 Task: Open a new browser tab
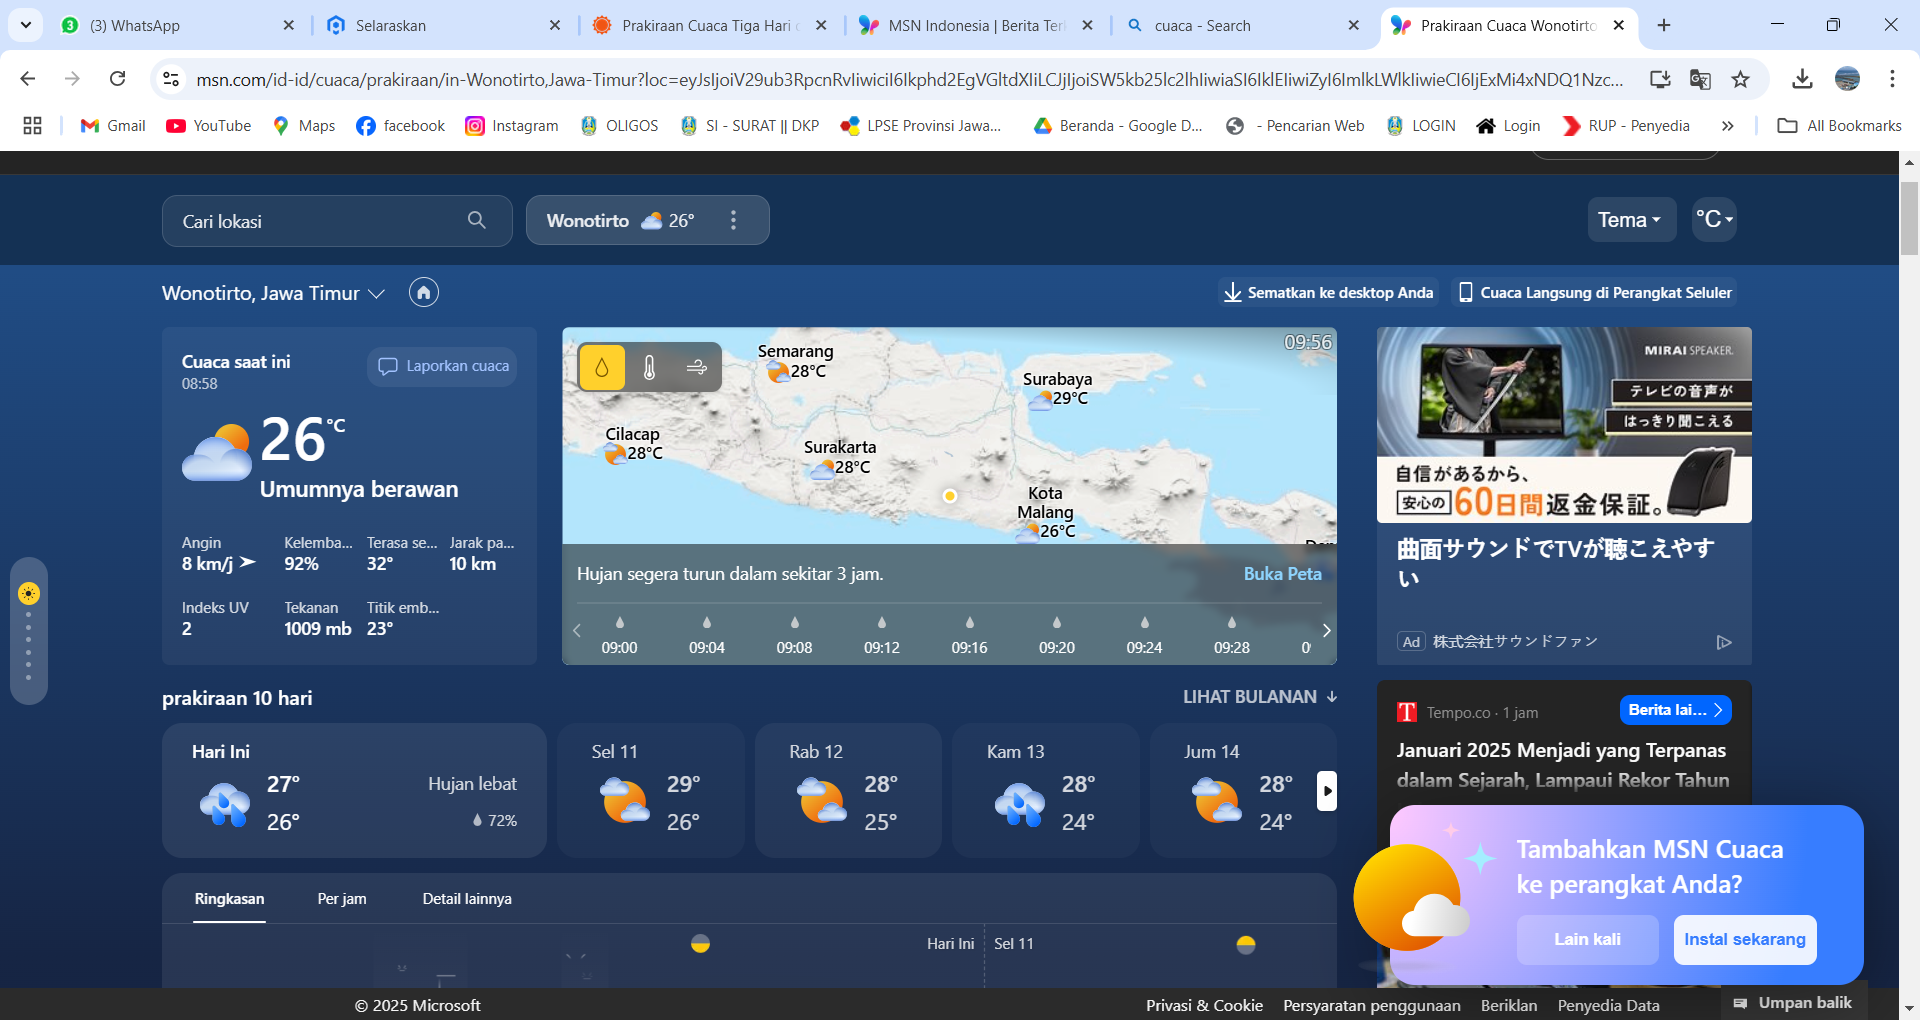tap(1664, 25)
